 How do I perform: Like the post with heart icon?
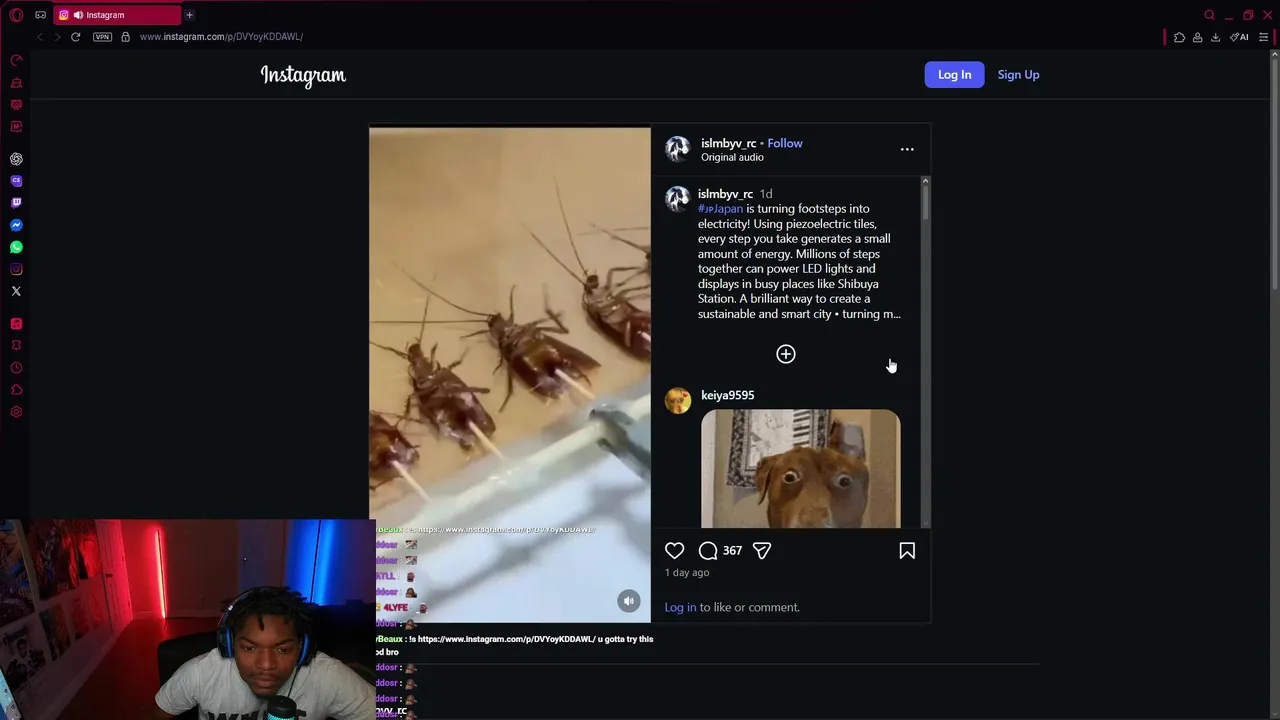coord(675,551)
